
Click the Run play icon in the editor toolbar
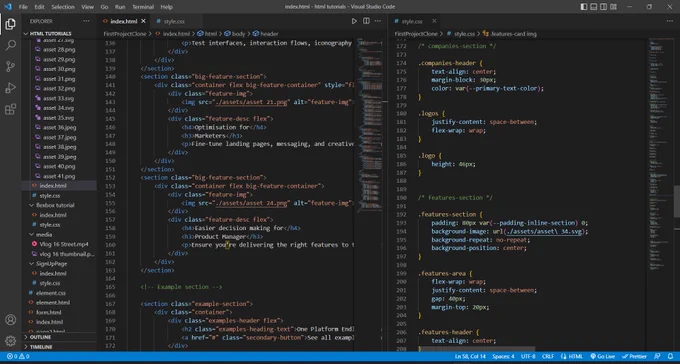pyautogui.click(x=354, y=21)
